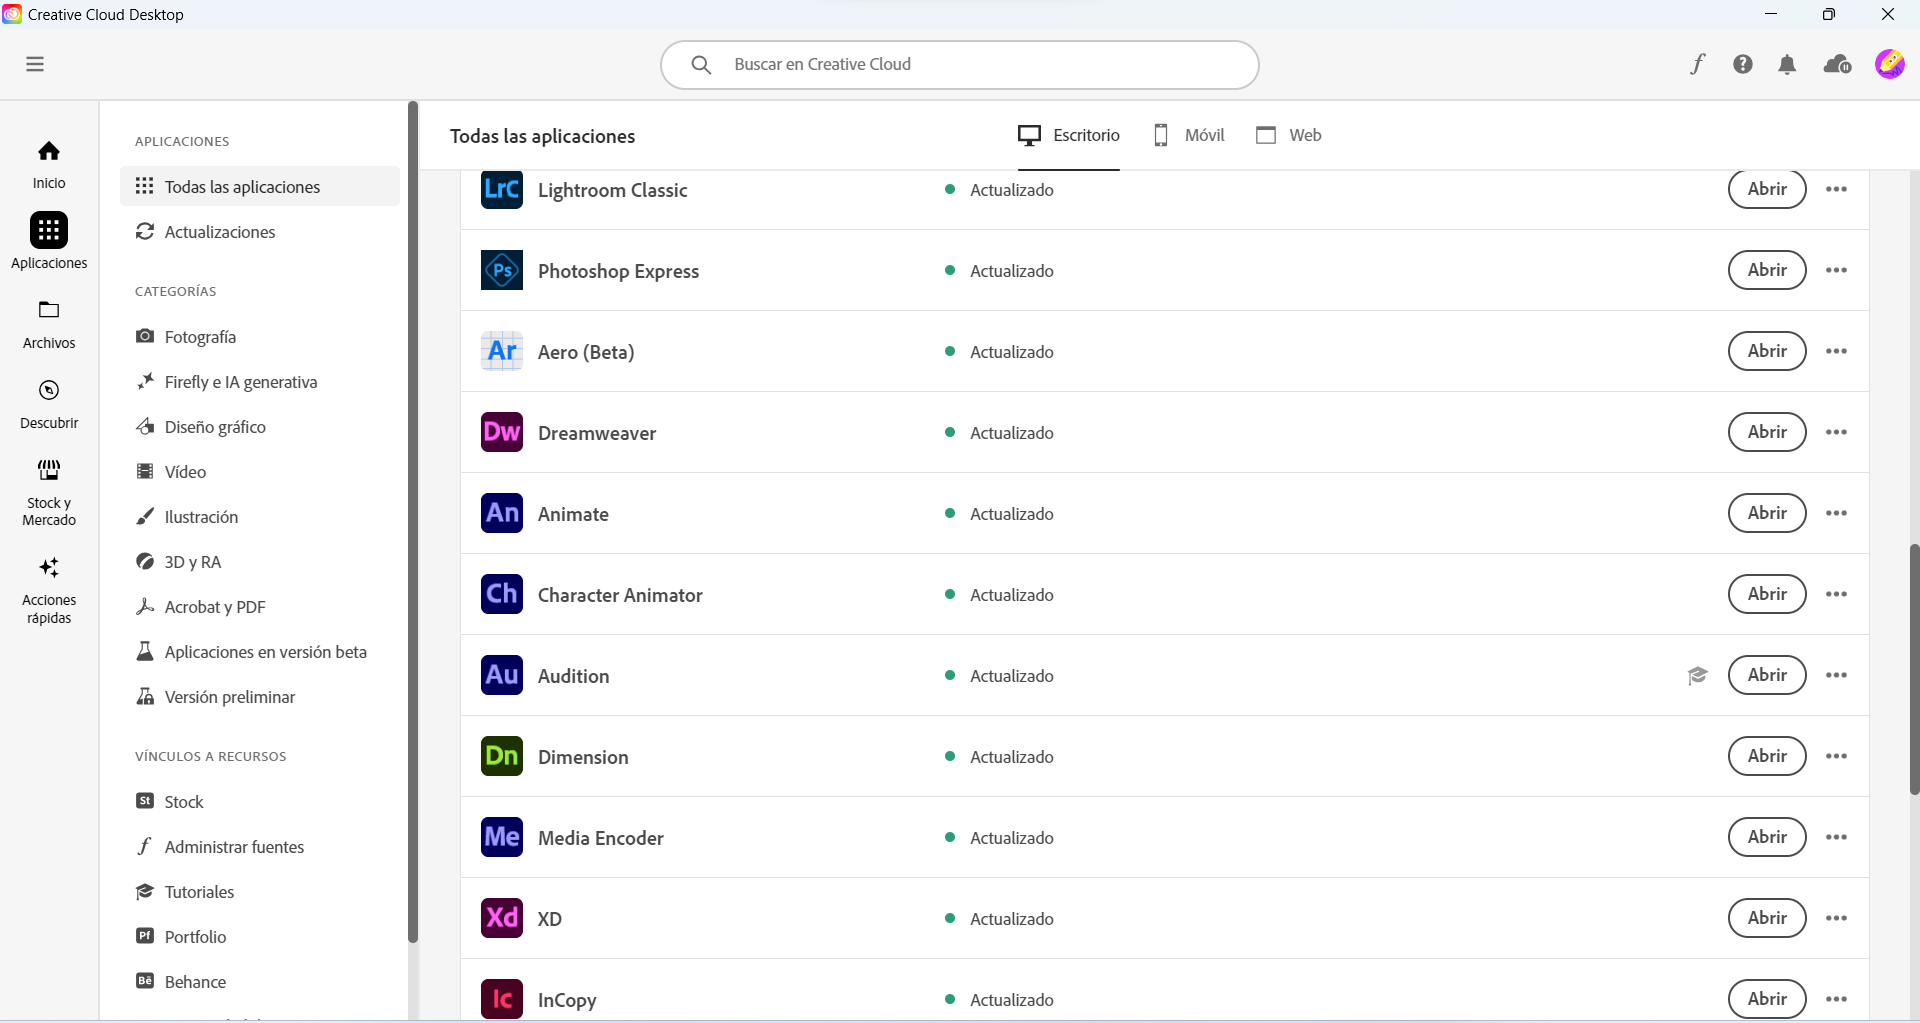Screen dimensions: 1920x1023
Task: Switch to the Web tab
Action: (1289, 135)
